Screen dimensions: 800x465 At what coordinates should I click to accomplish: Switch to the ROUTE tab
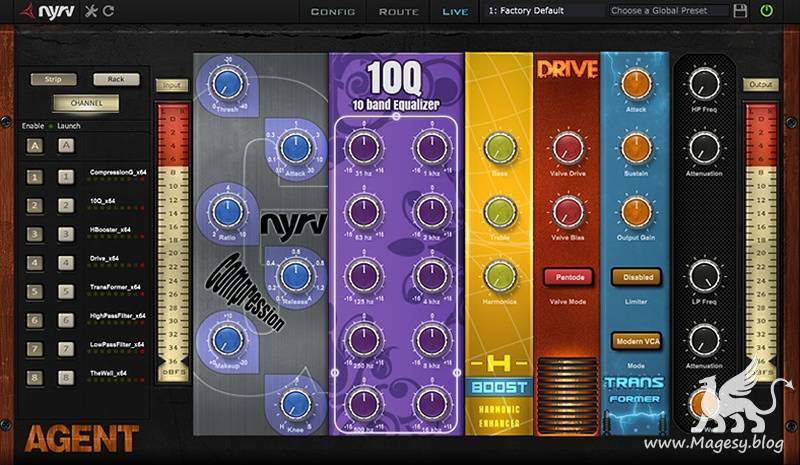(399, 11)
